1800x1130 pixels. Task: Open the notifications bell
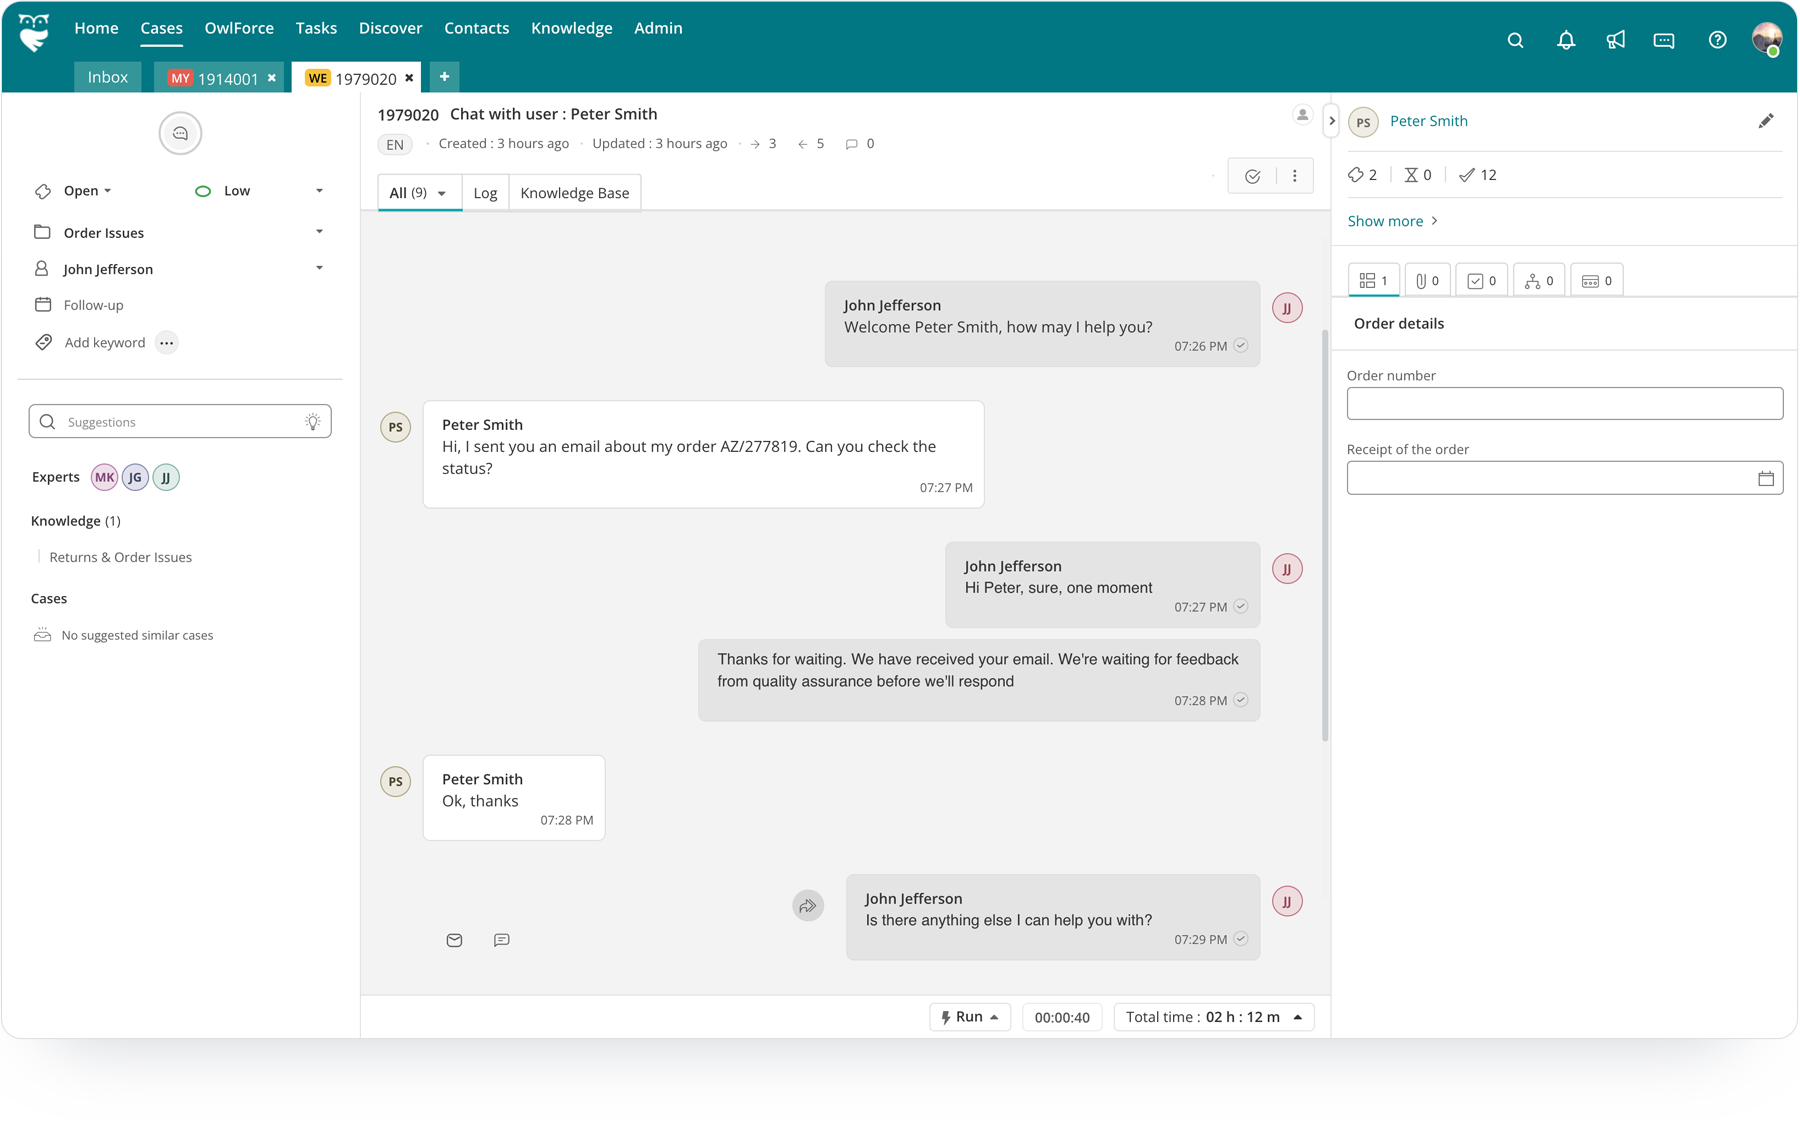pyautogui.click(x=1565, y=40)
